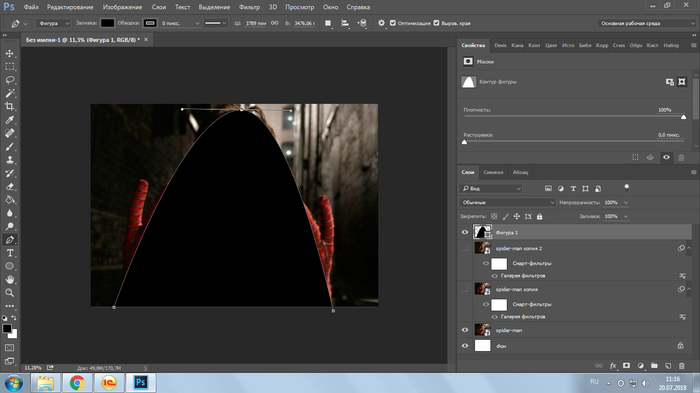Uncheck the Оптимизация checkbox
The height and width of the screenshot is (393, 700).
[x=393, y=23]
